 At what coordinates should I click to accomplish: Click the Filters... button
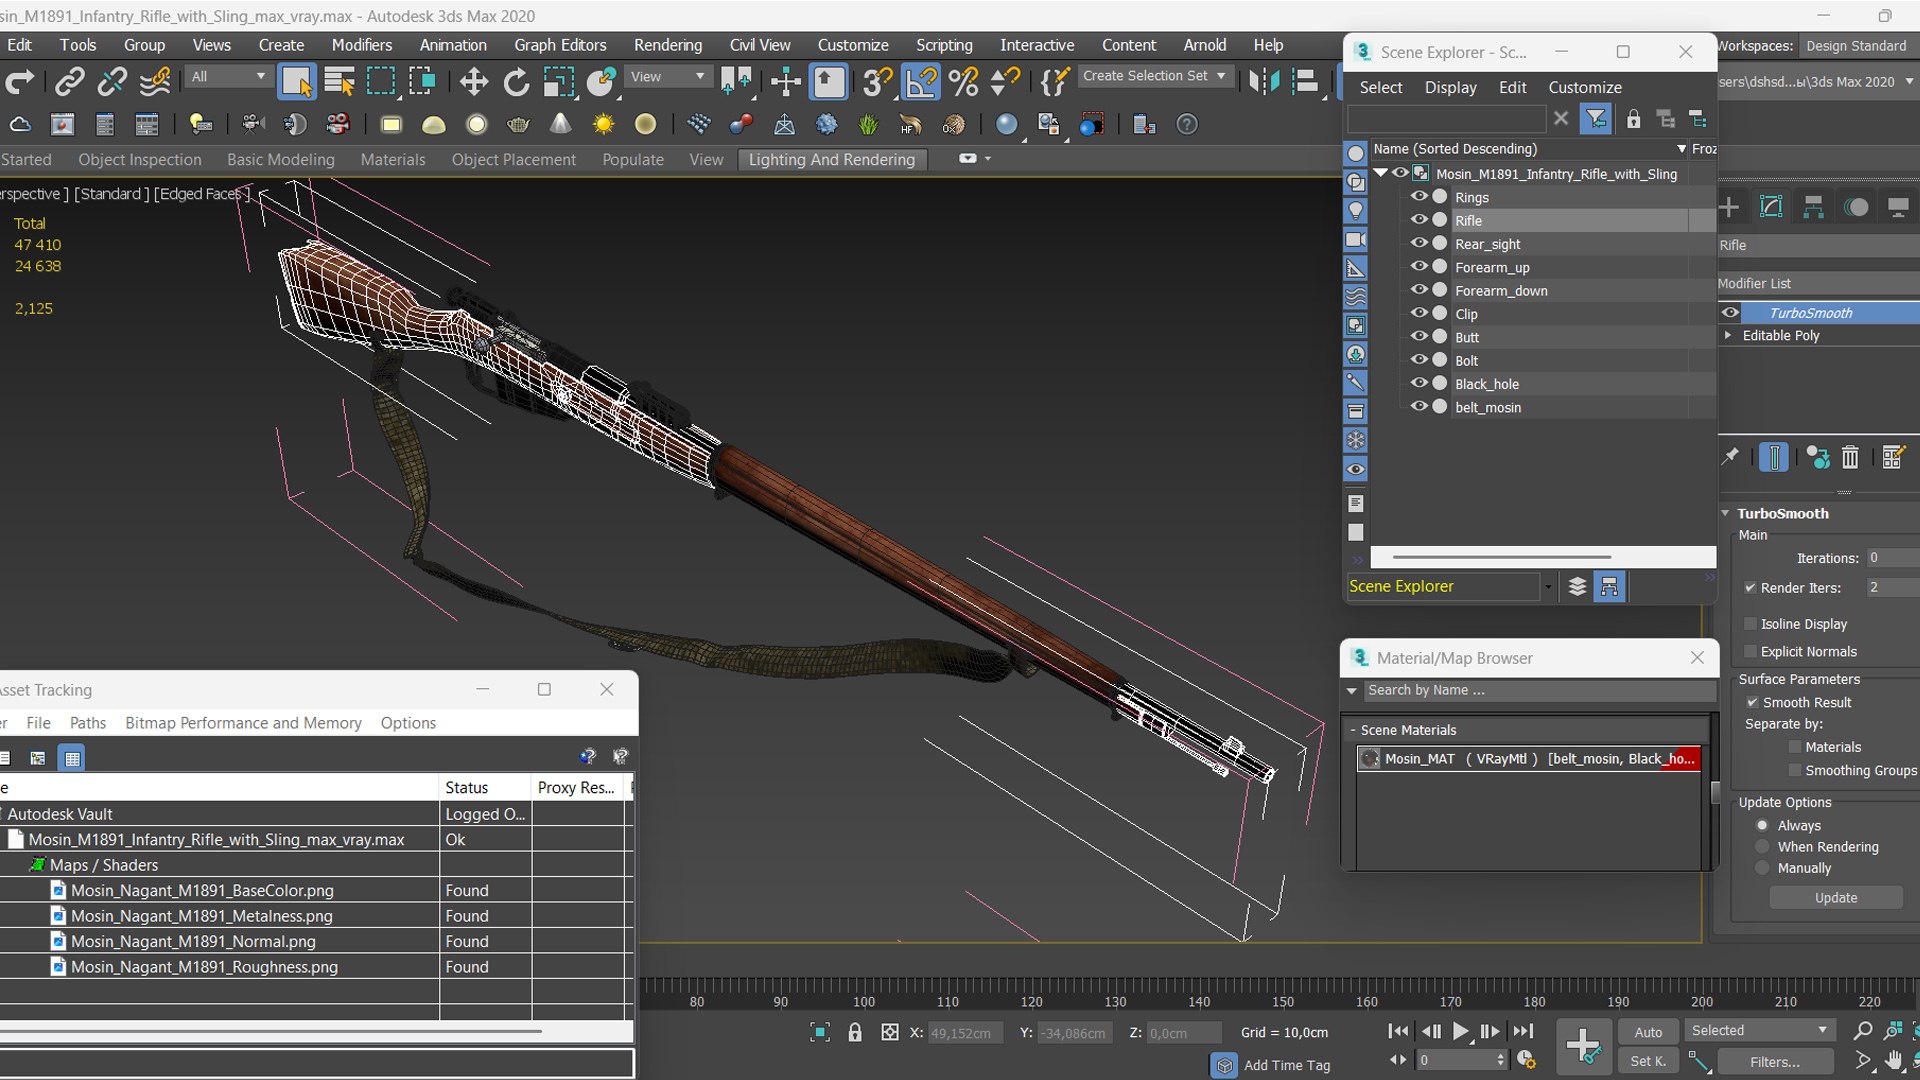tap(1774, 1062)
